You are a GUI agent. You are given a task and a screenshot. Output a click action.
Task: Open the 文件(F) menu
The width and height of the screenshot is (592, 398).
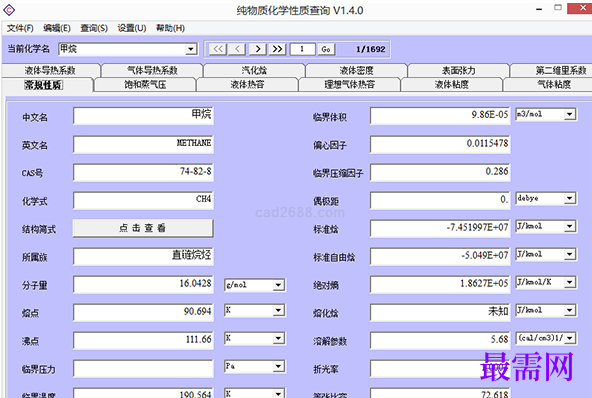pos(20,28)
